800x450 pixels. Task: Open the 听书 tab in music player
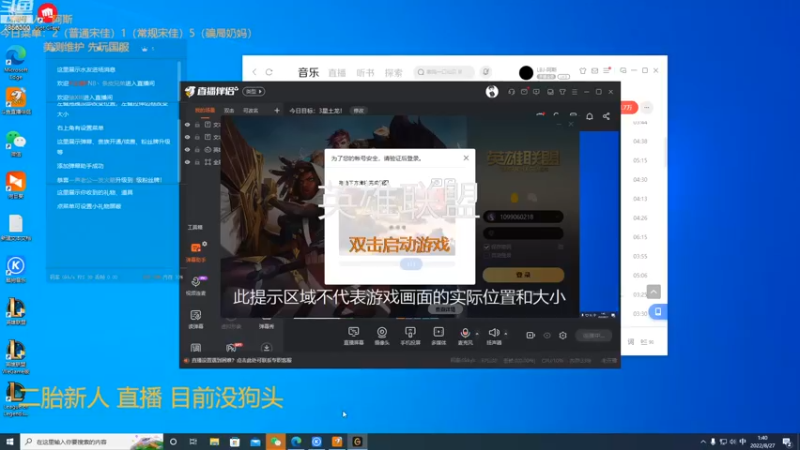(x=365, y=73)
